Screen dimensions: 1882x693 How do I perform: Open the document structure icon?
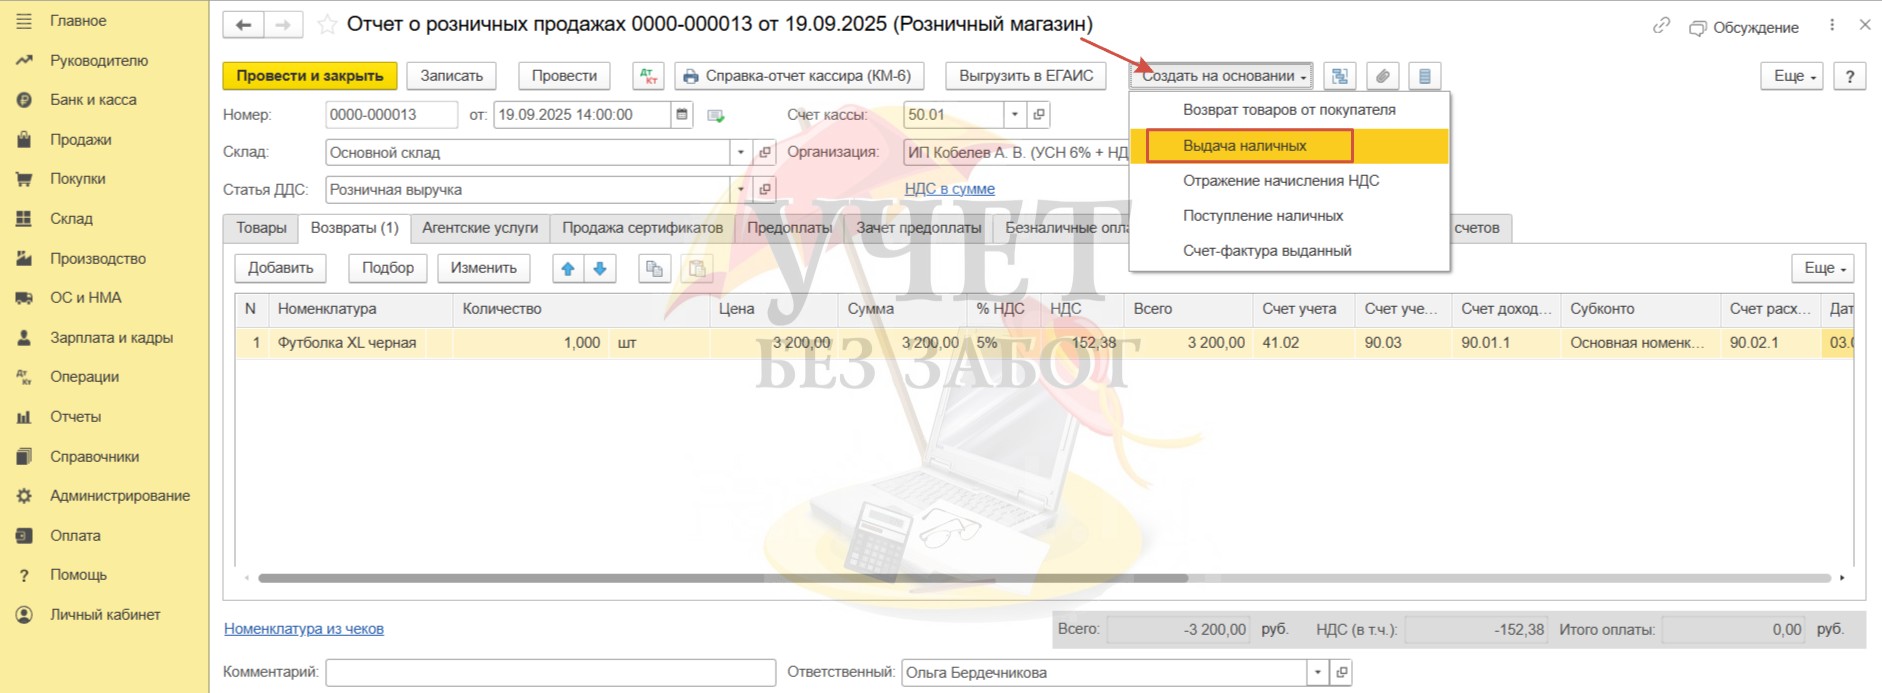coord(1339,76)
